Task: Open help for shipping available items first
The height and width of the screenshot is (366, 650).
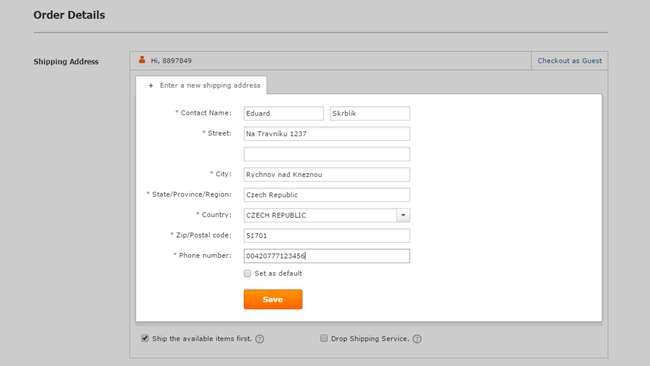Action: coord(260,339)
